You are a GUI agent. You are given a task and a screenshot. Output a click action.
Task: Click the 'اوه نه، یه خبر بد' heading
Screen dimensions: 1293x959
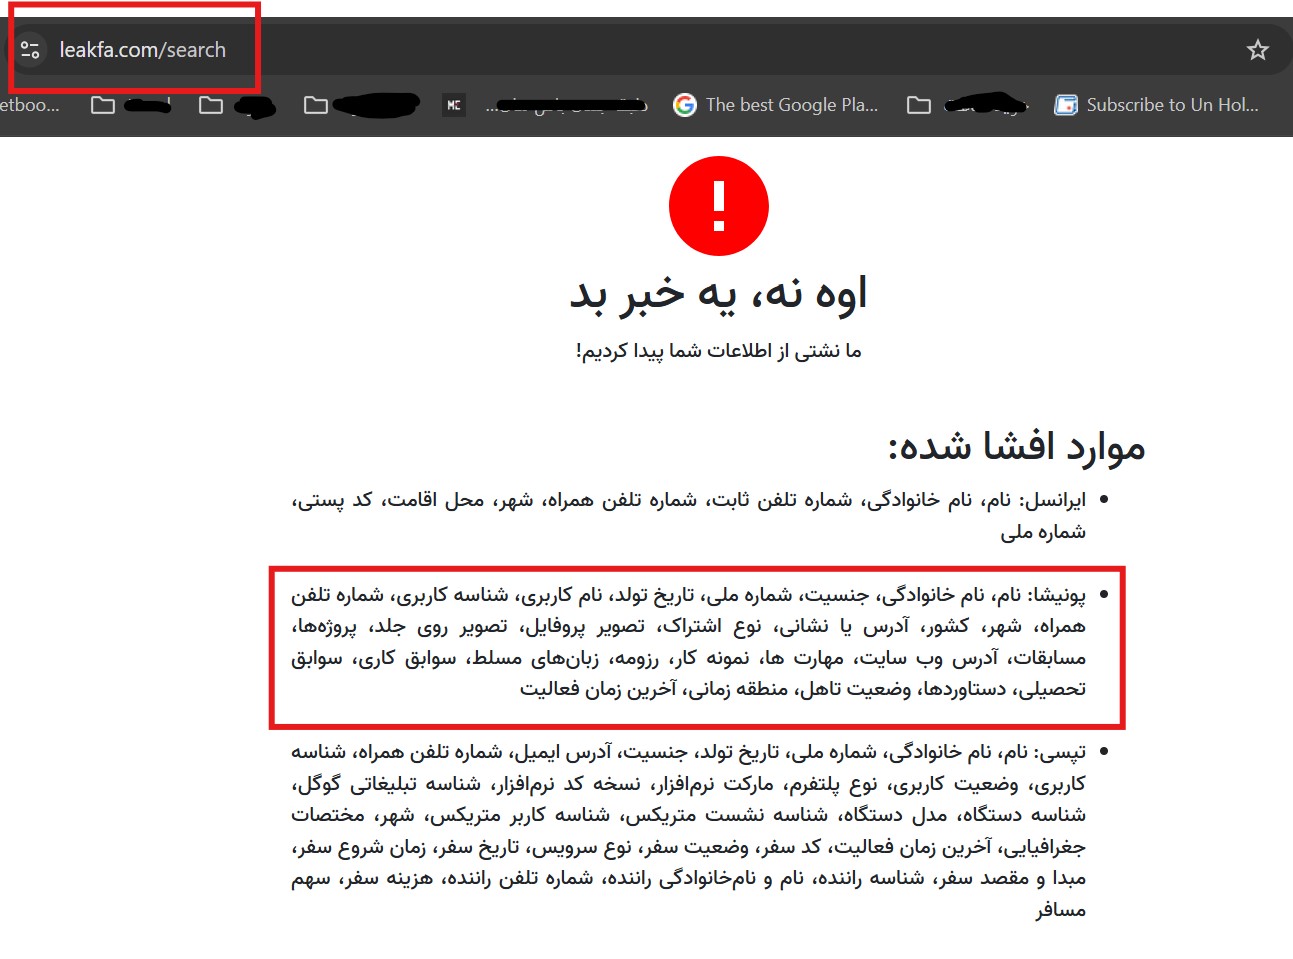(718, 294)
